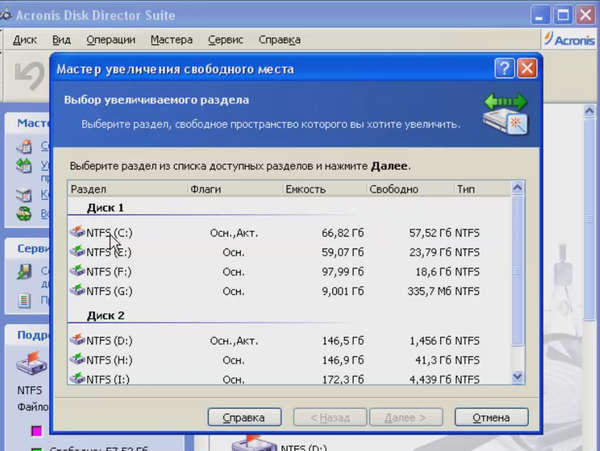
Task: Click the third wizard sidebar icon
Action: [24, 194]
